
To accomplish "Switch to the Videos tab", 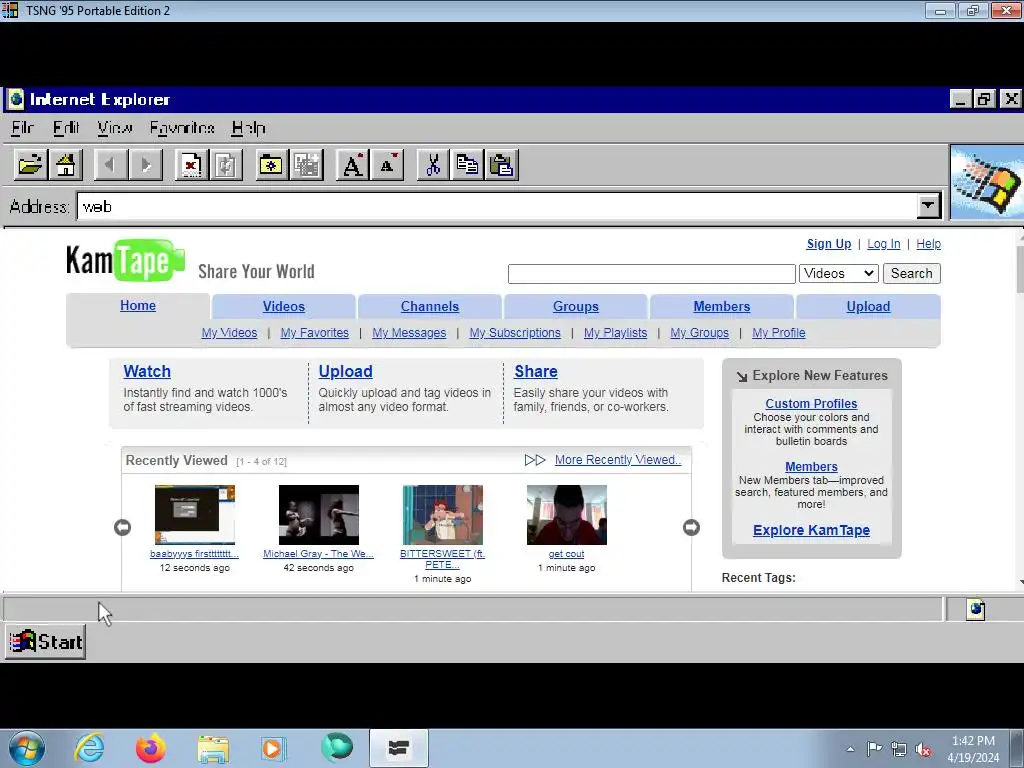I will click(x=283, y=306).
